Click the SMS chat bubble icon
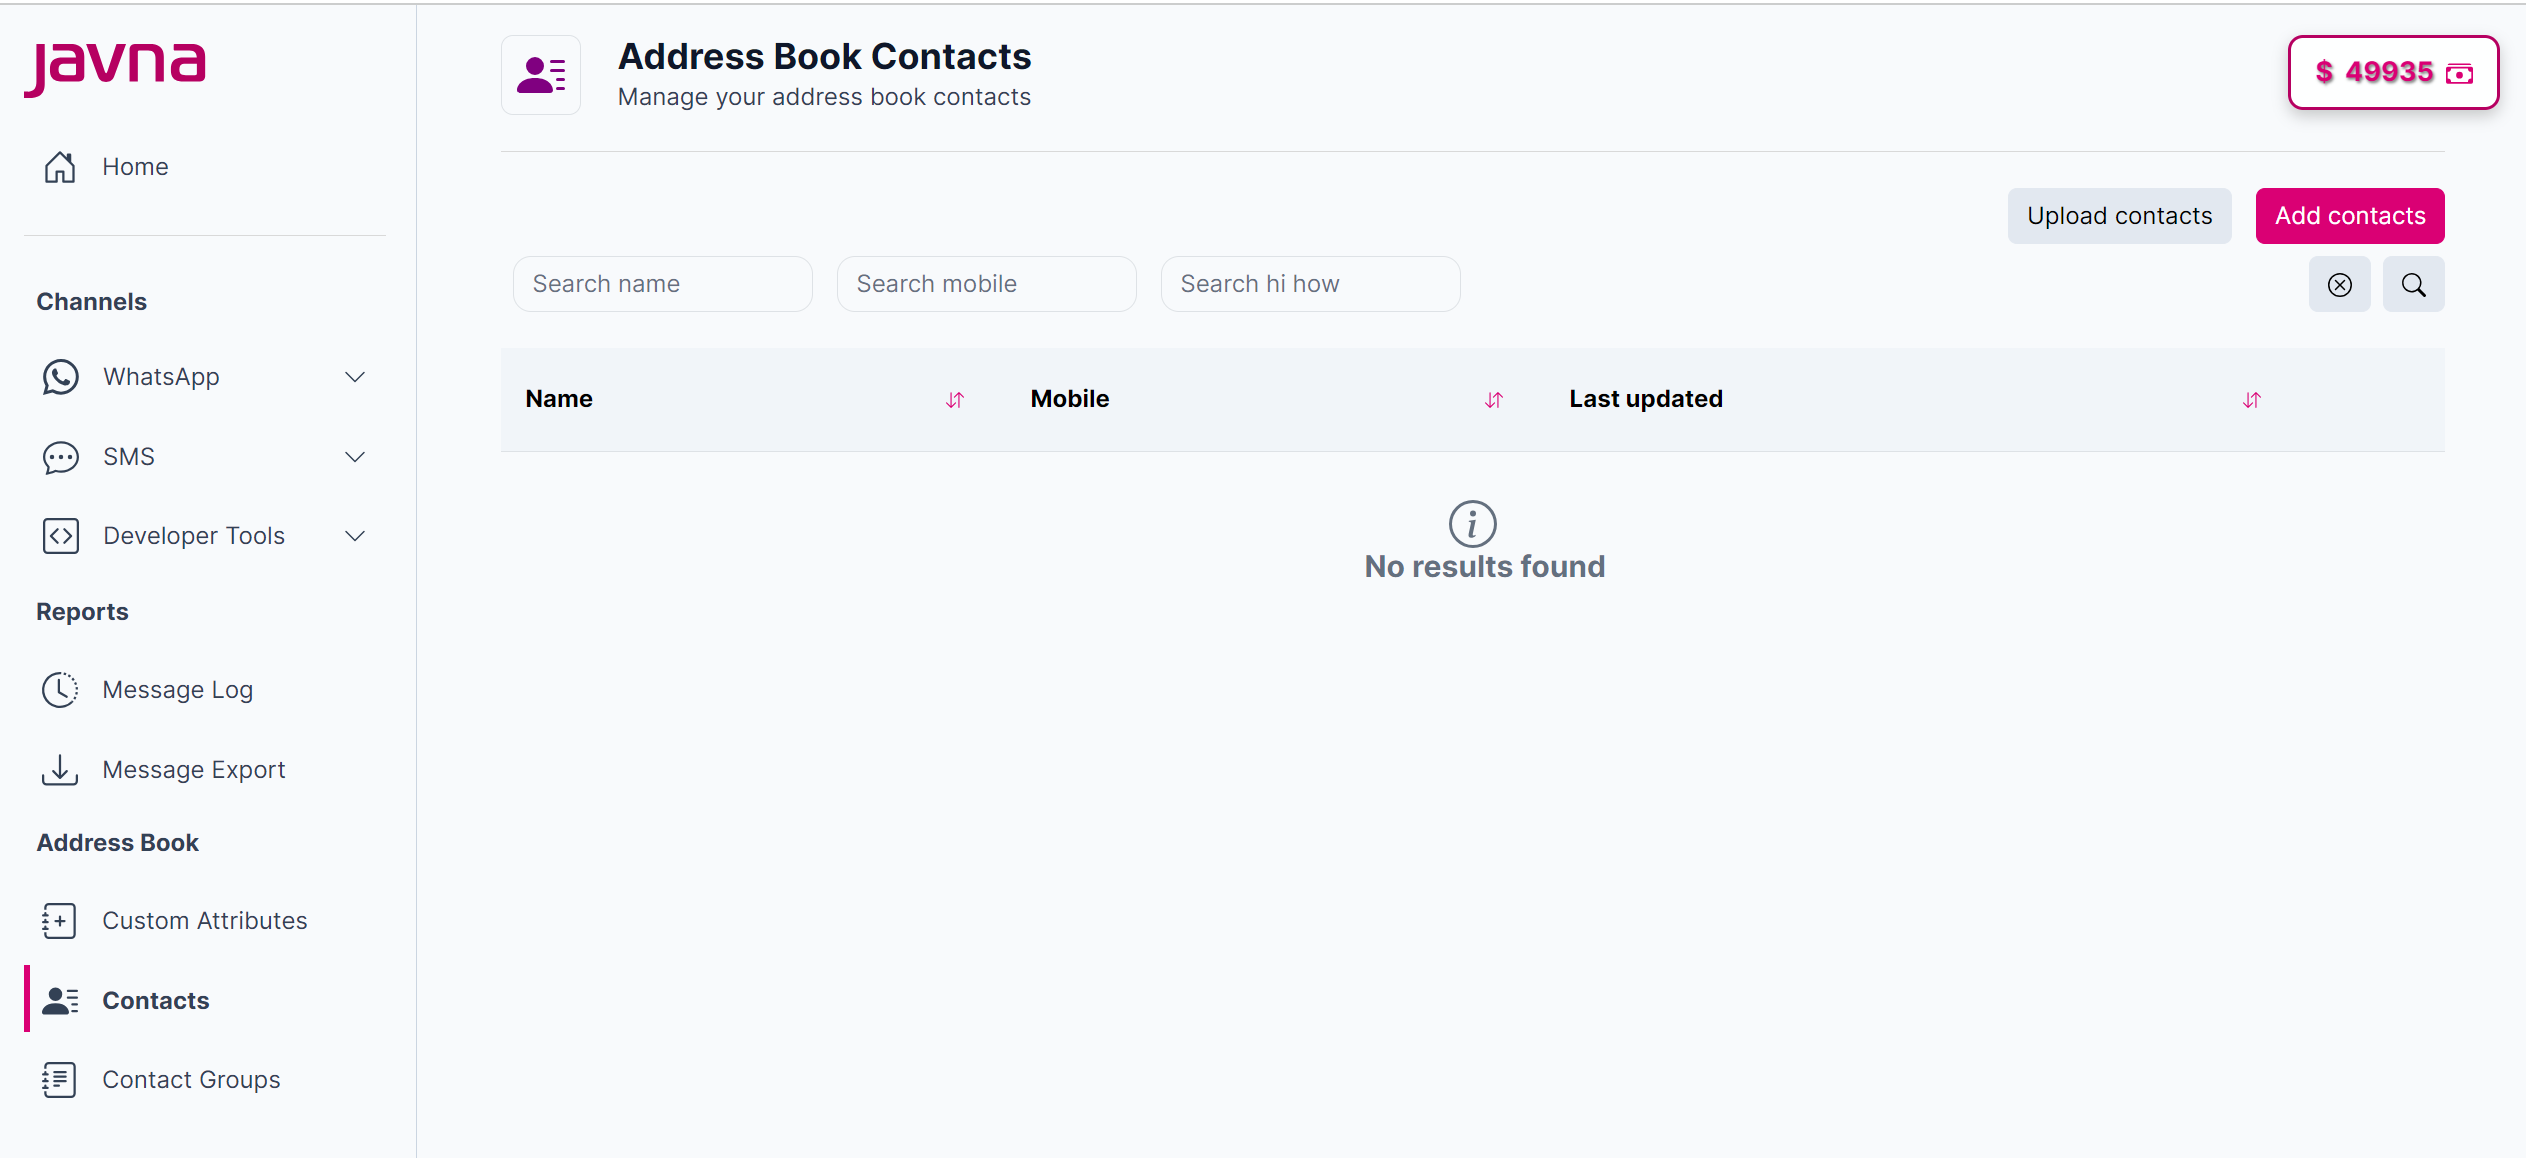Image resolution: width=2526 pixels, height=1158 pixels. pos(60,457)
